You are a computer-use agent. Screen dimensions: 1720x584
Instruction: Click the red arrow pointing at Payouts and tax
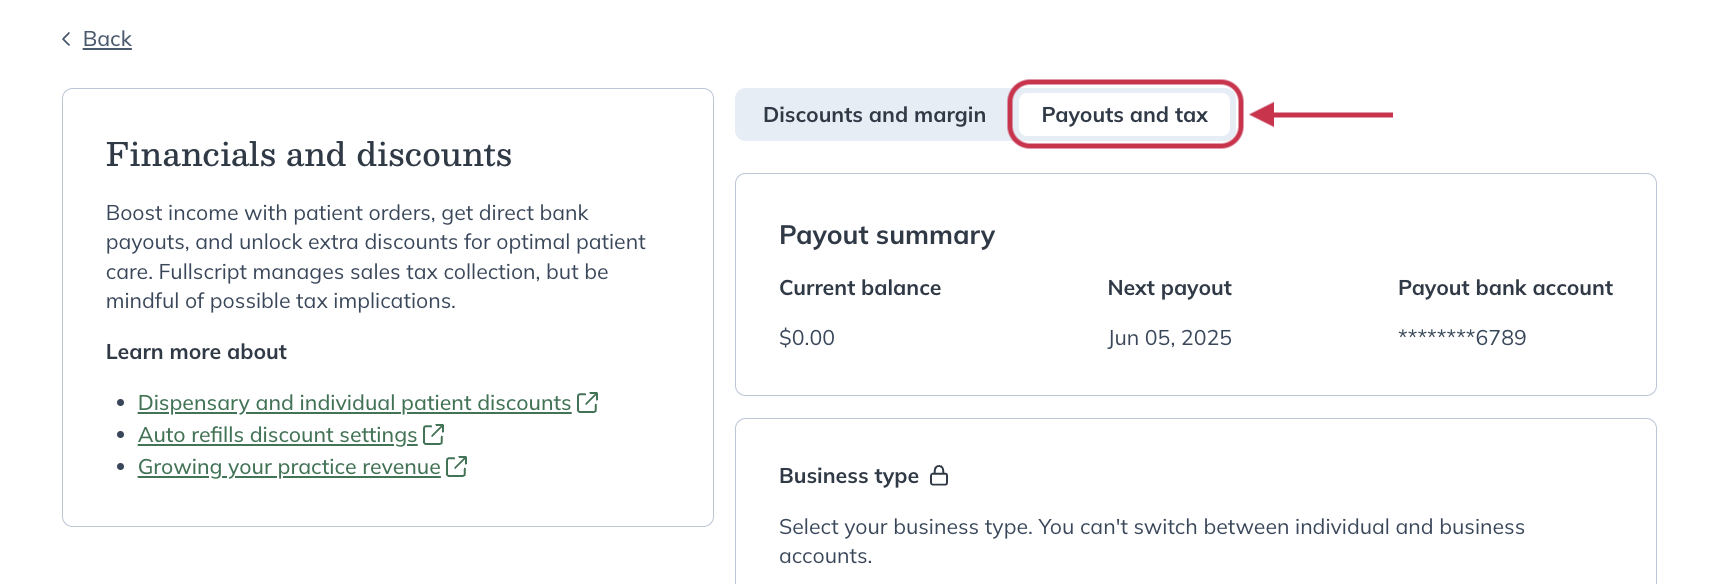(x=1320, y=115)
